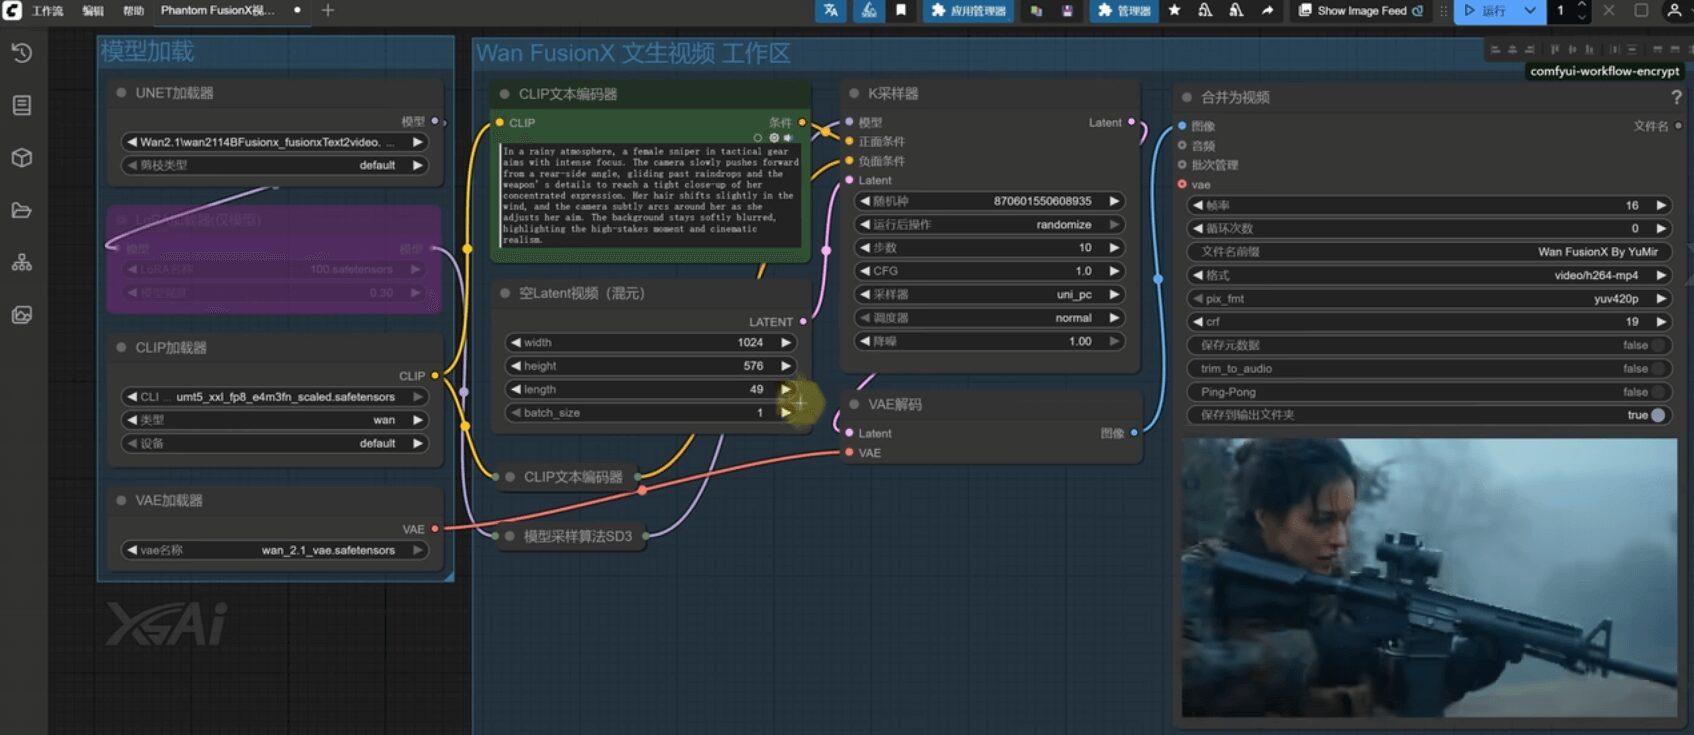Open the queue history sidebar icon
This screenshot has height=735, width=1694.
(x=22, y=53)
